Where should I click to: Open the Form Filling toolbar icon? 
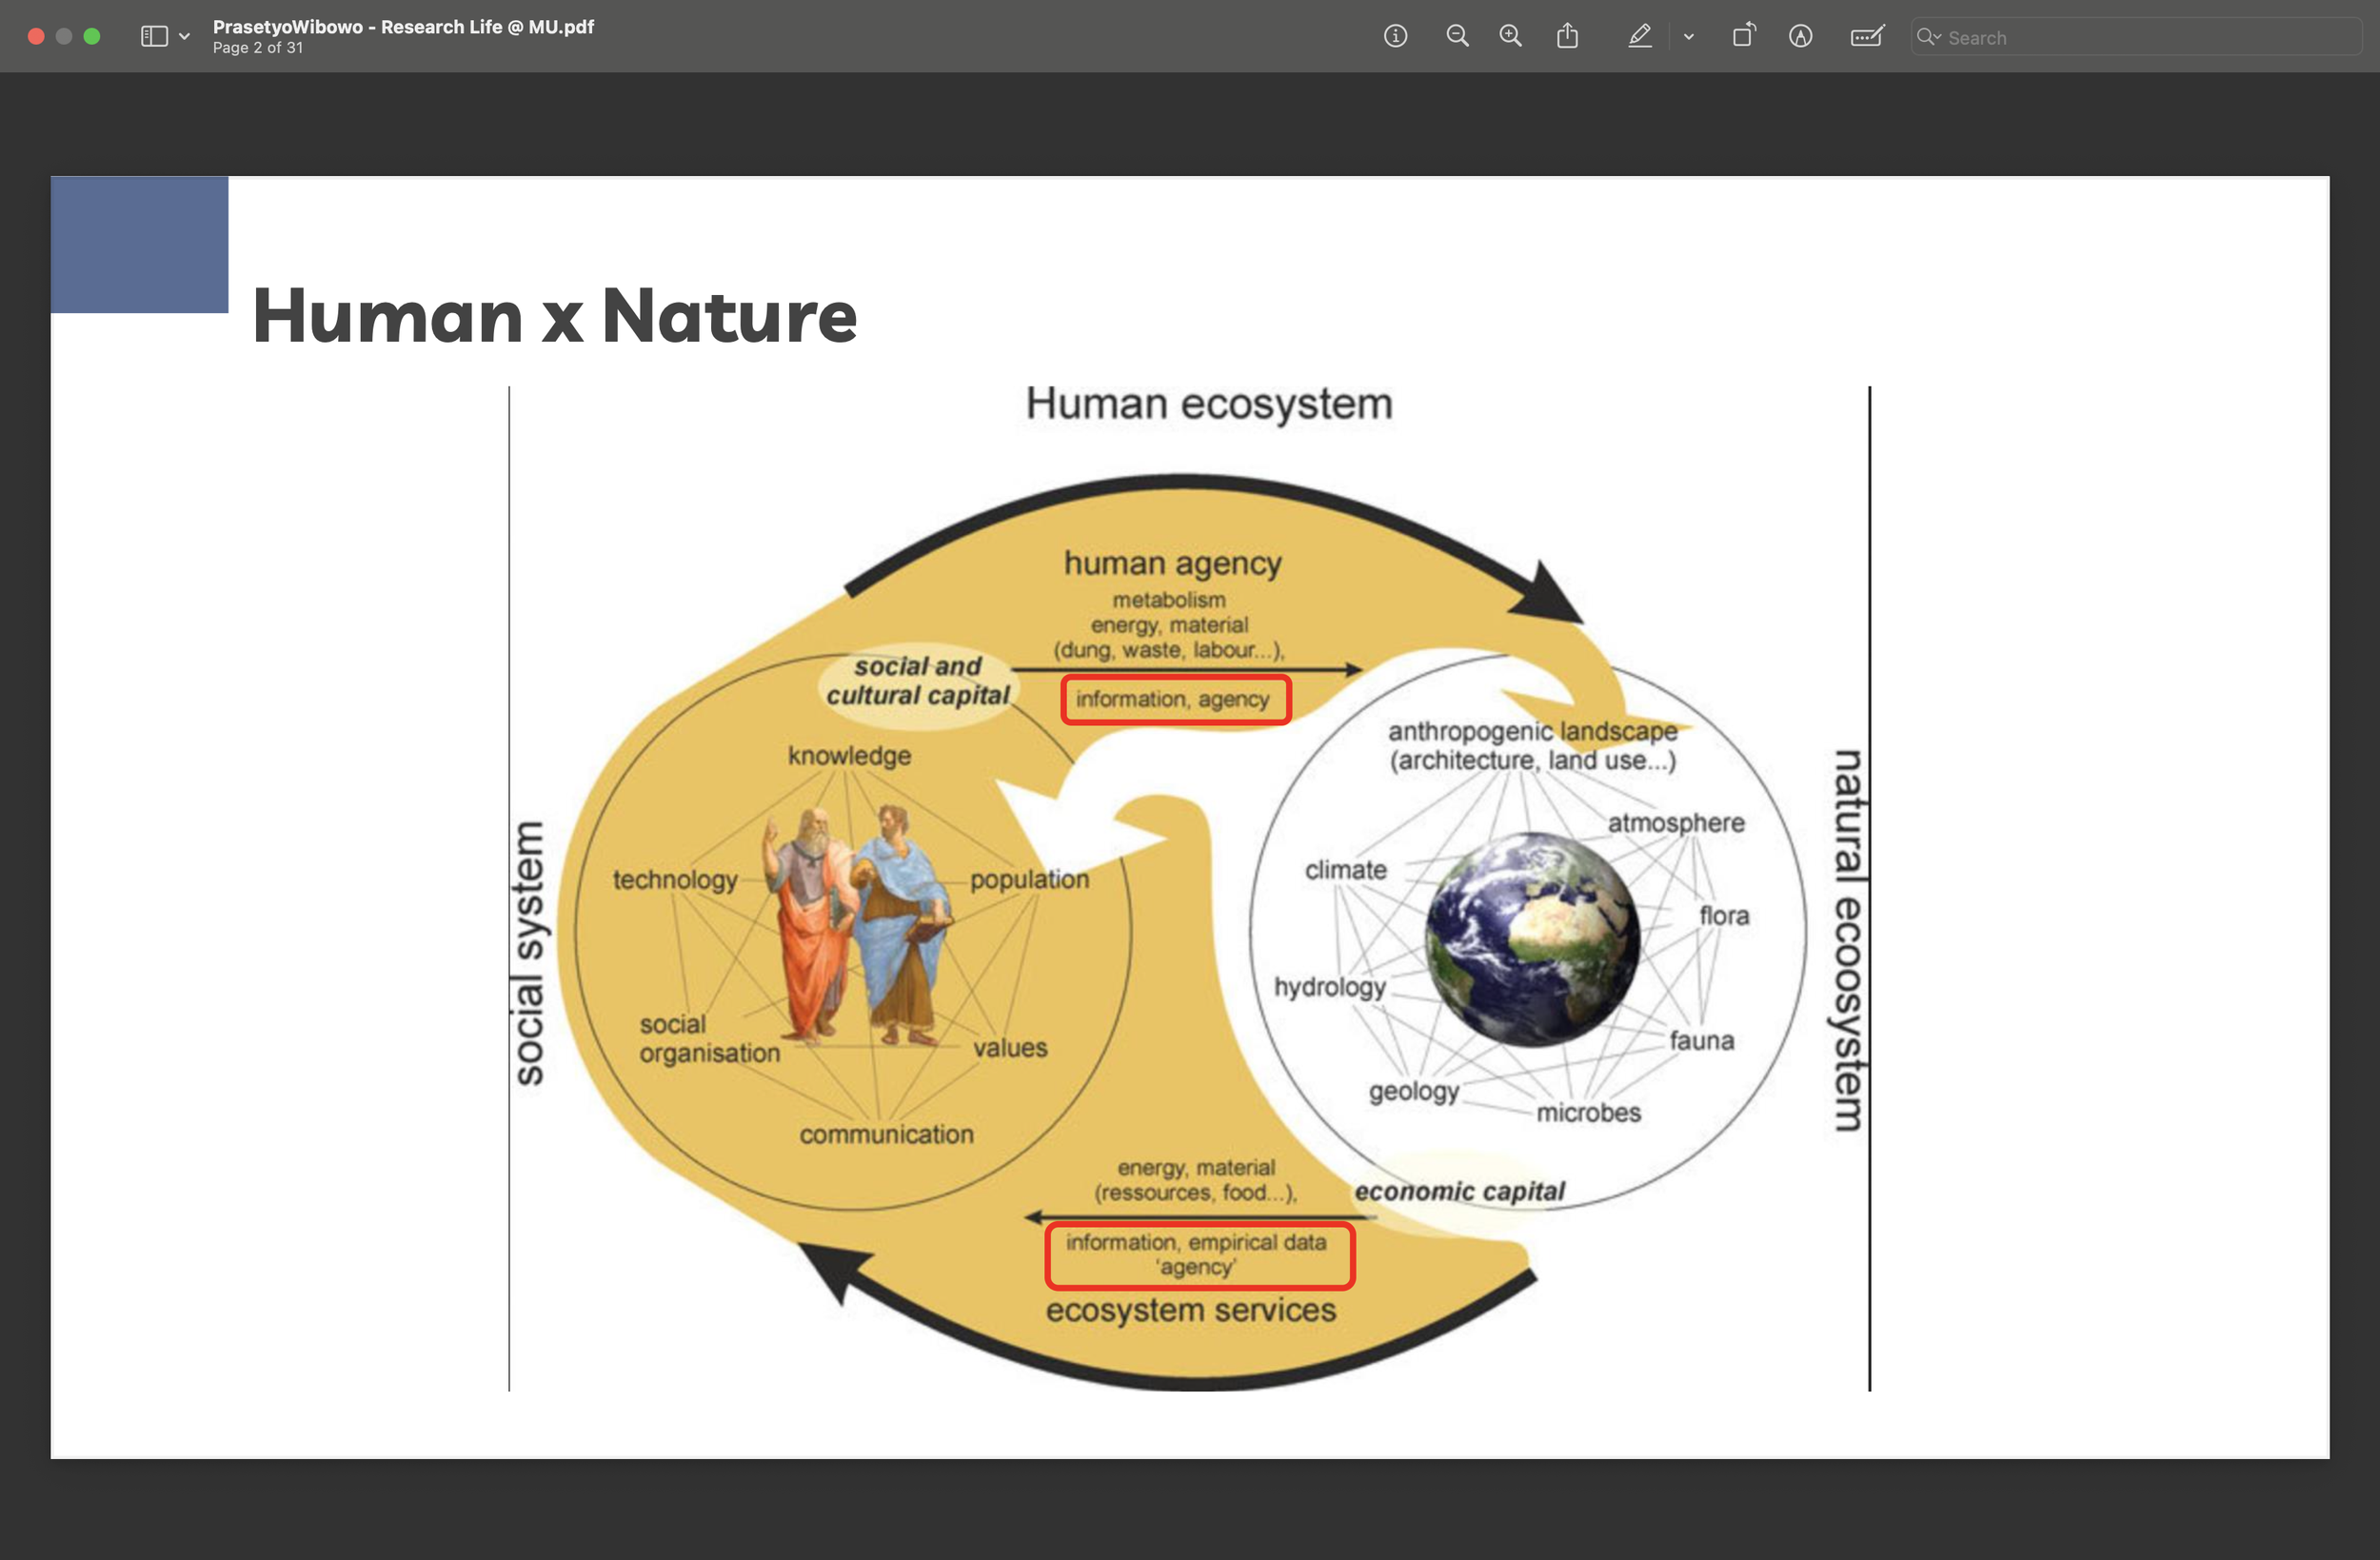coord(1866,37)
